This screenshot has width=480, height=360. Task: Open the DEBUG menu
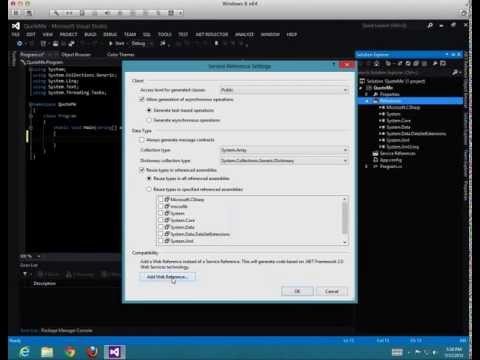tap(110, 34)
